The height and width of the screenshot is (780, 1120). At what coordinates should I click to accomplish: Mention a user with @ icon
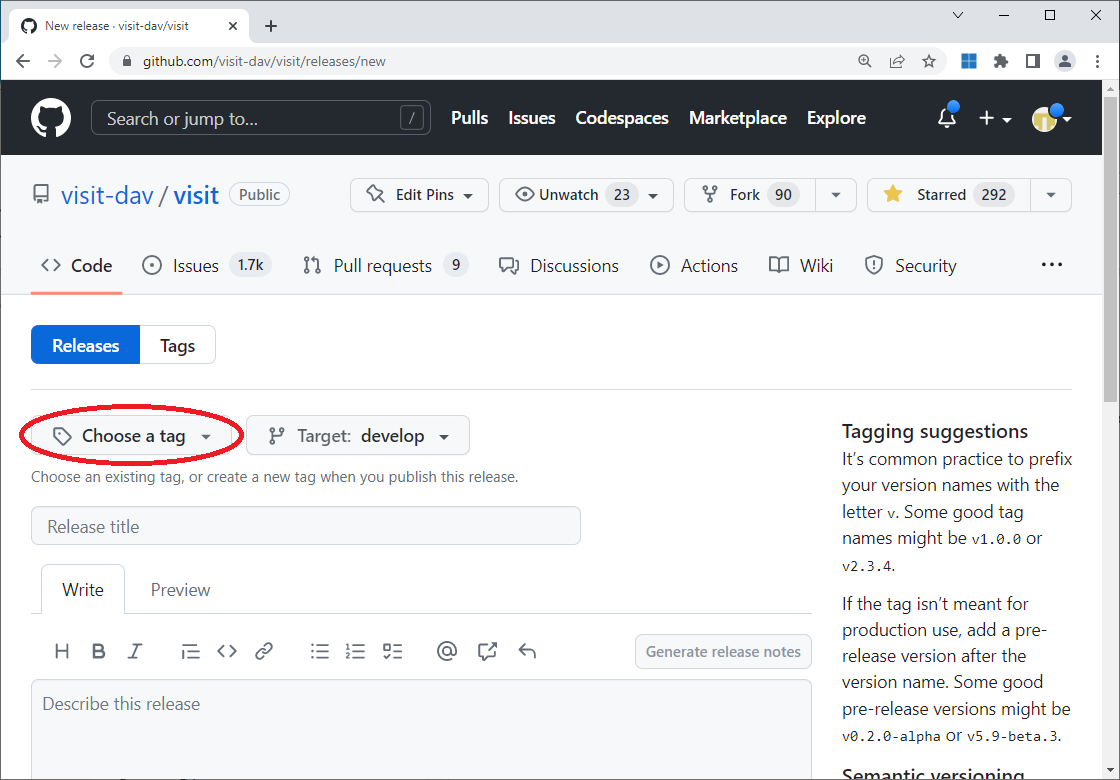pos(447,651)
